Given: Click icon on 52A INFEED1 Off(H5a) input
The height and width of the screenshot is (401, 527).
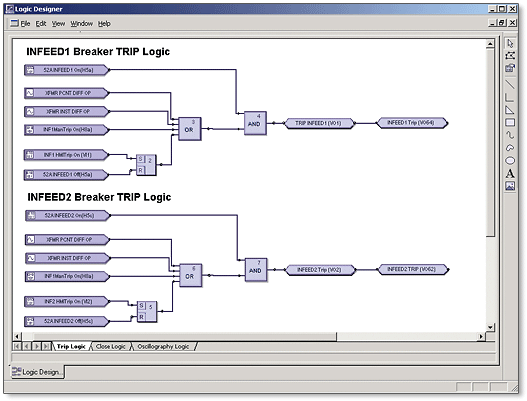Looking at the screenshot, I should click(30, 174).
